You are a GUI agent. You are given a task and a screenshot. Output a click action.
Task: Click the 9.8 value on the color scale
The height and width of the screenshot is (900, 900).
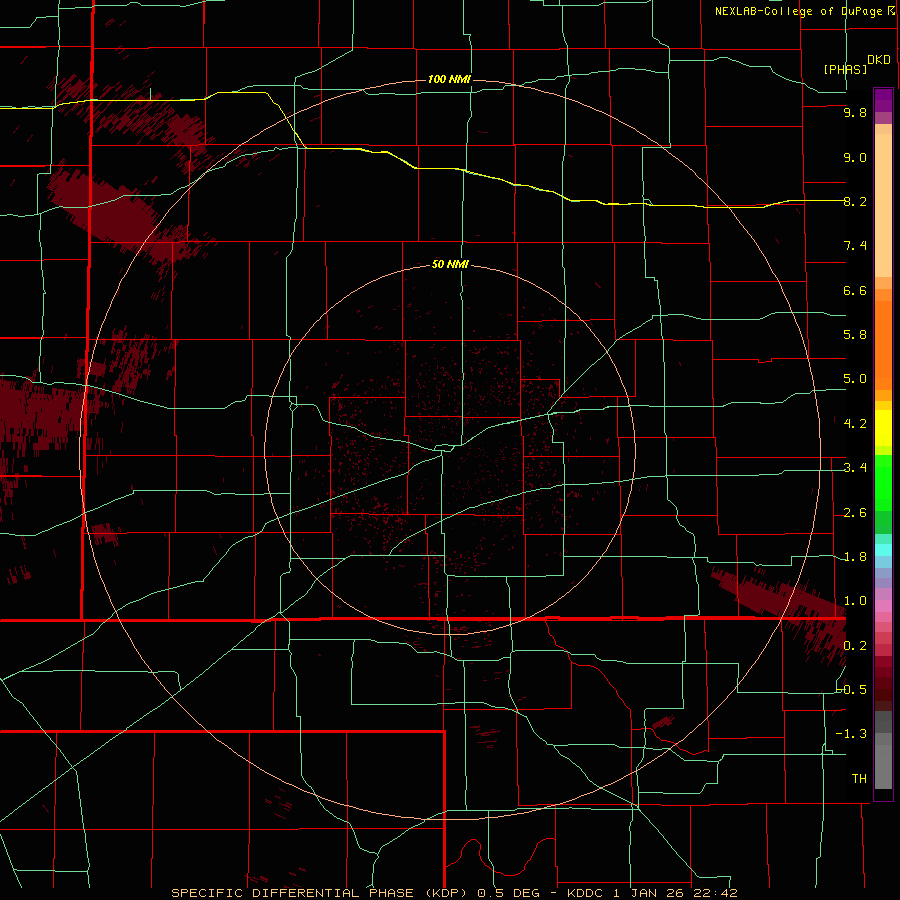coord(855,112)
